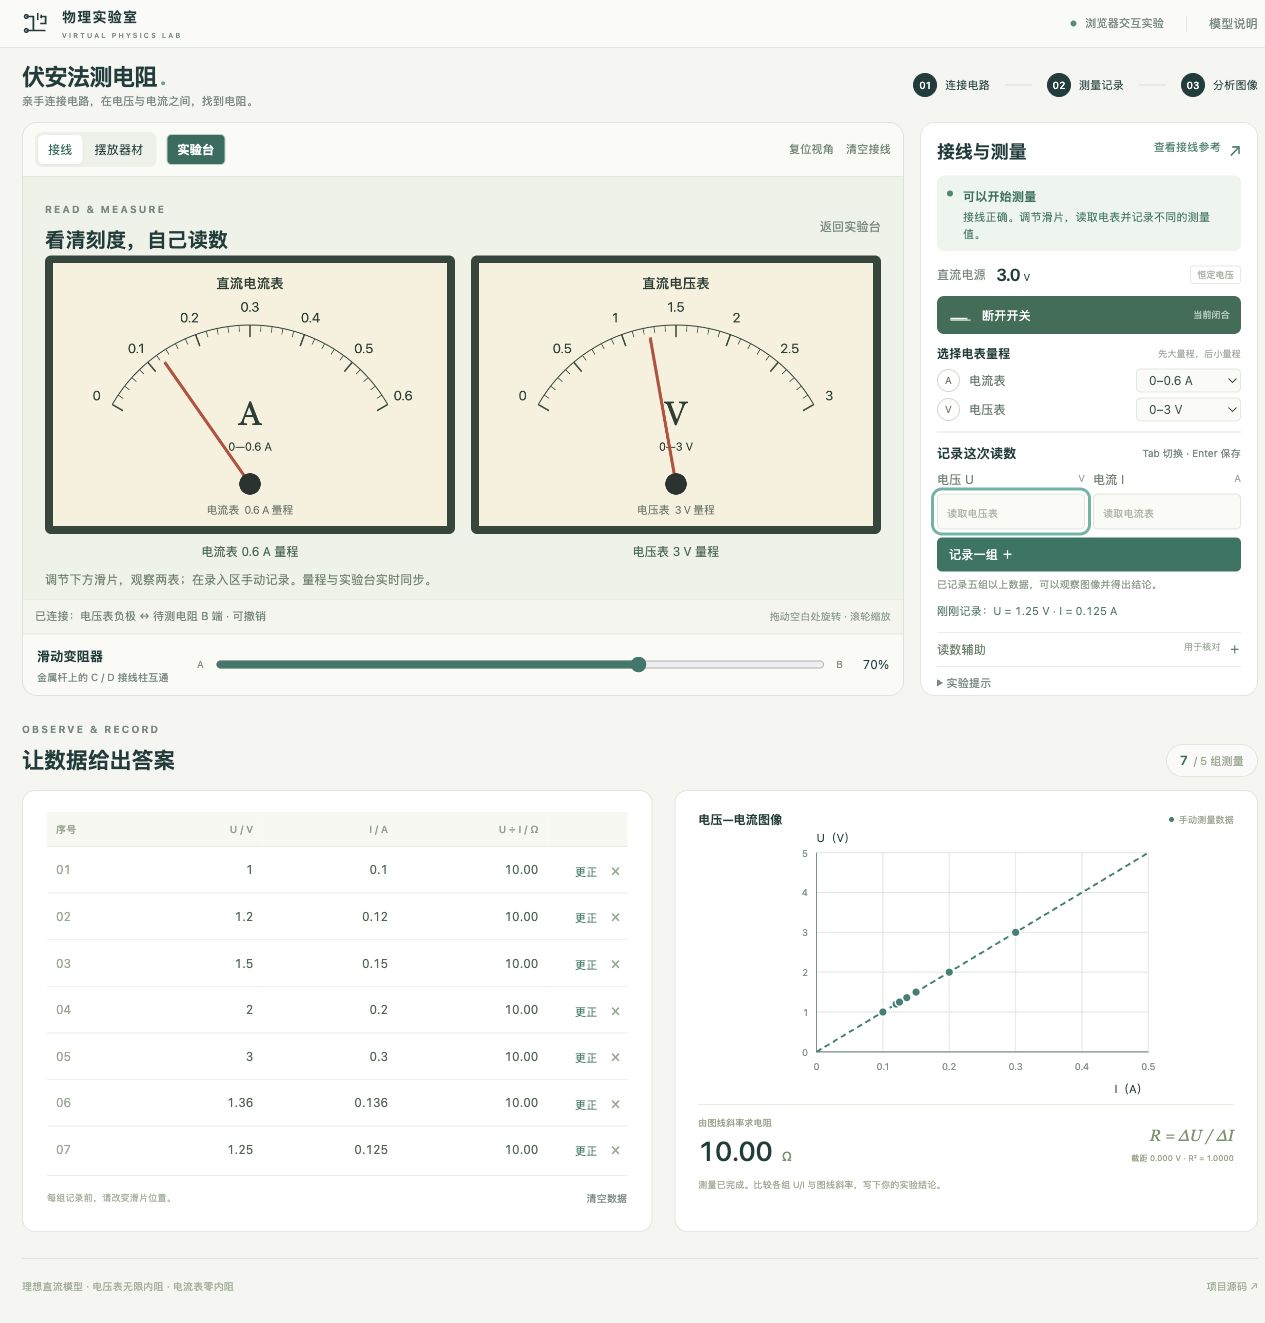The image size is (1265, 1323).
Task: Expand reading aid with plus icon
Action: click(1234, 649)
